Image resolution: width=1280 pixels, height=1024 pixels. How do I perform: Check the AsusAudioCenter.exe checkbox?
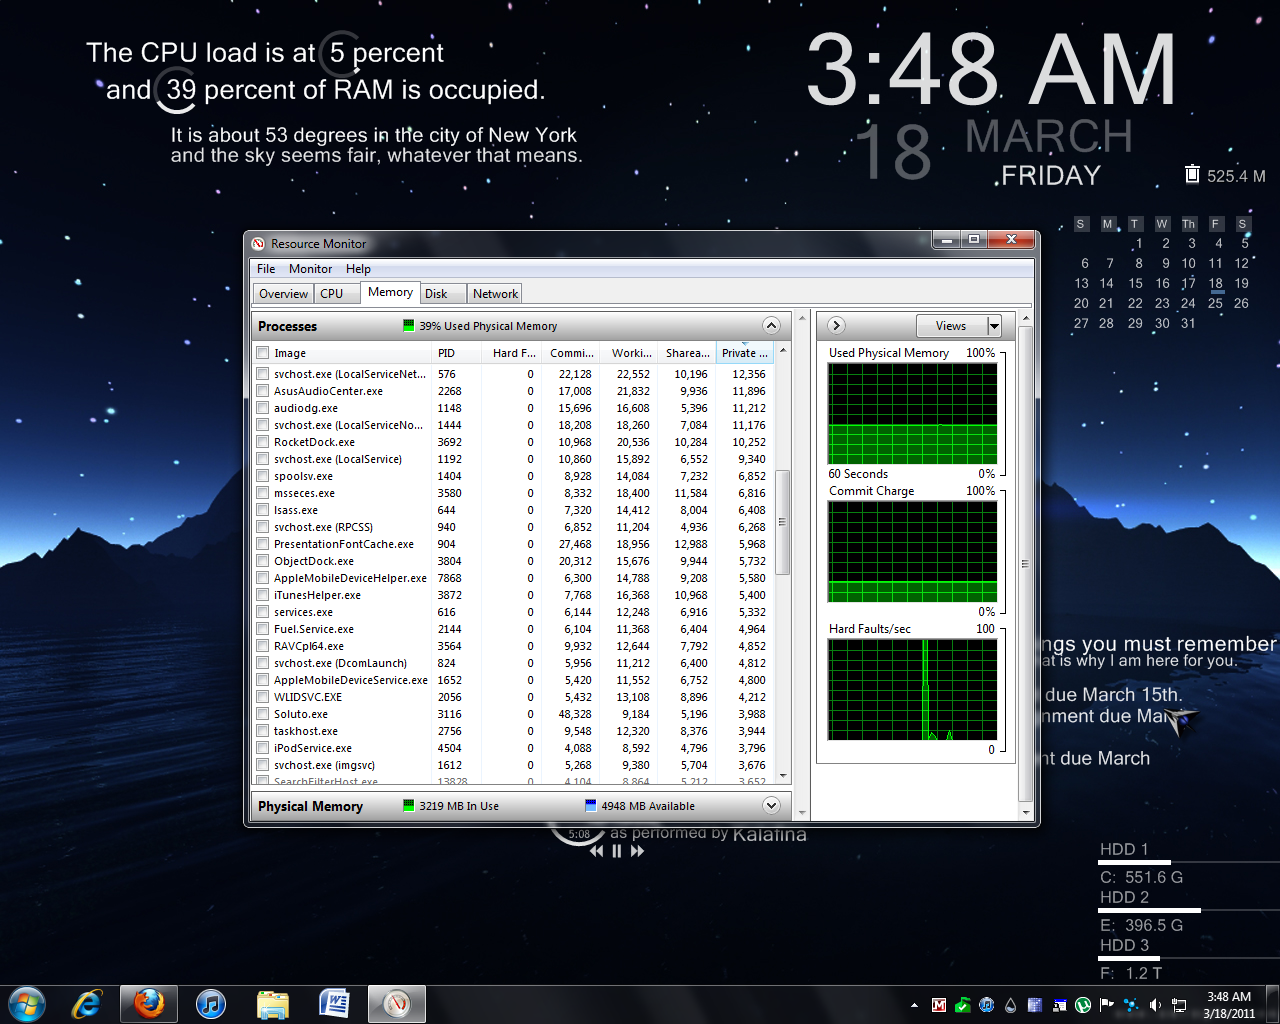[263, 391]
